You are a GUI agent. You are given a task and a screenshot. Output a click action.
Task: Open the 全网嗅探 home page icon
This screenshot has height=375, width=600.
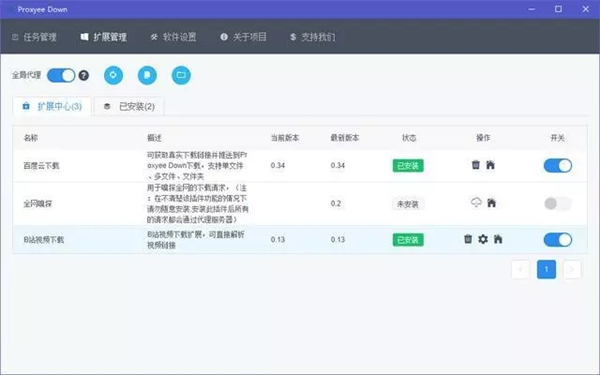[492, 202]
